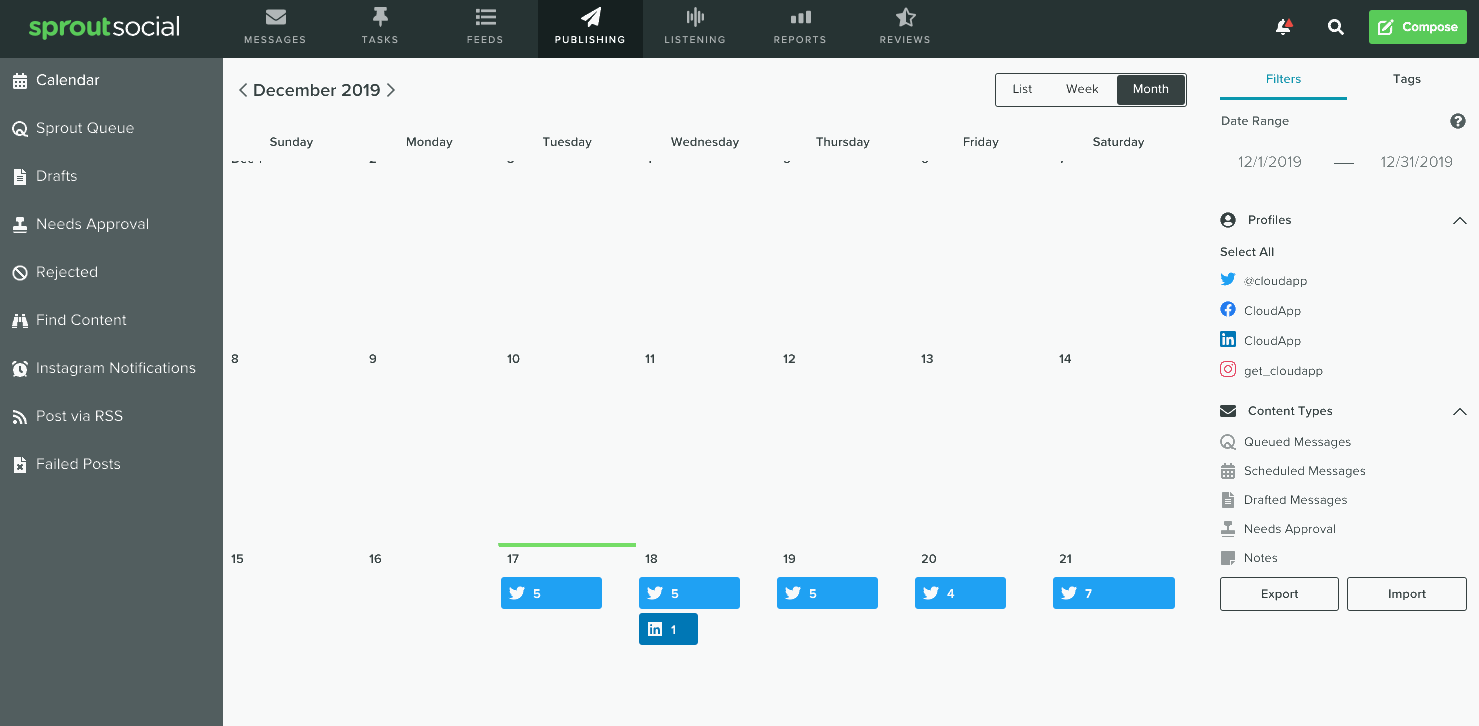Open Twitter posts on December 18
The image size is (1479, 726).
pos(689,593)
